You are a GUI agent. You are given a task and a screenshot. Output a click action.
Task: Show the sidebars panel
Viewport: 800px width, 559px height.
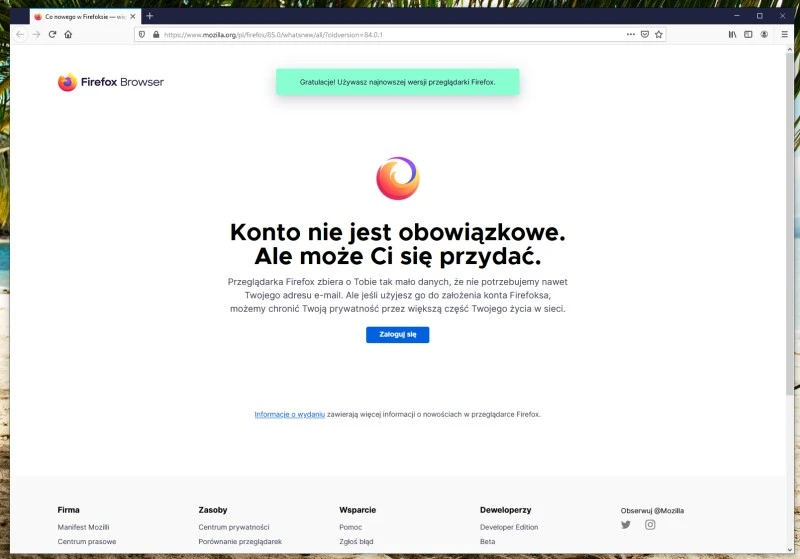pos(748,35)
